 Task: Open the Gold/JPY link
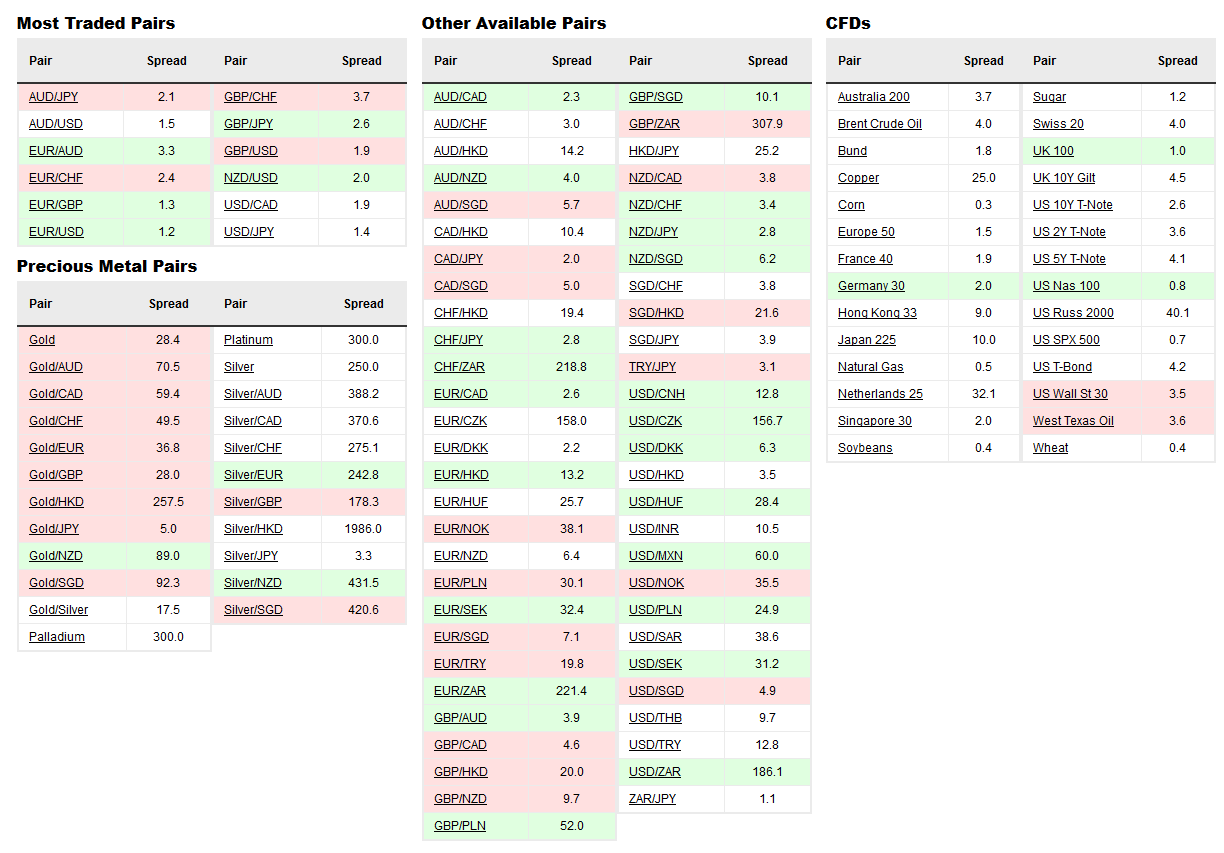coord(54,529)
